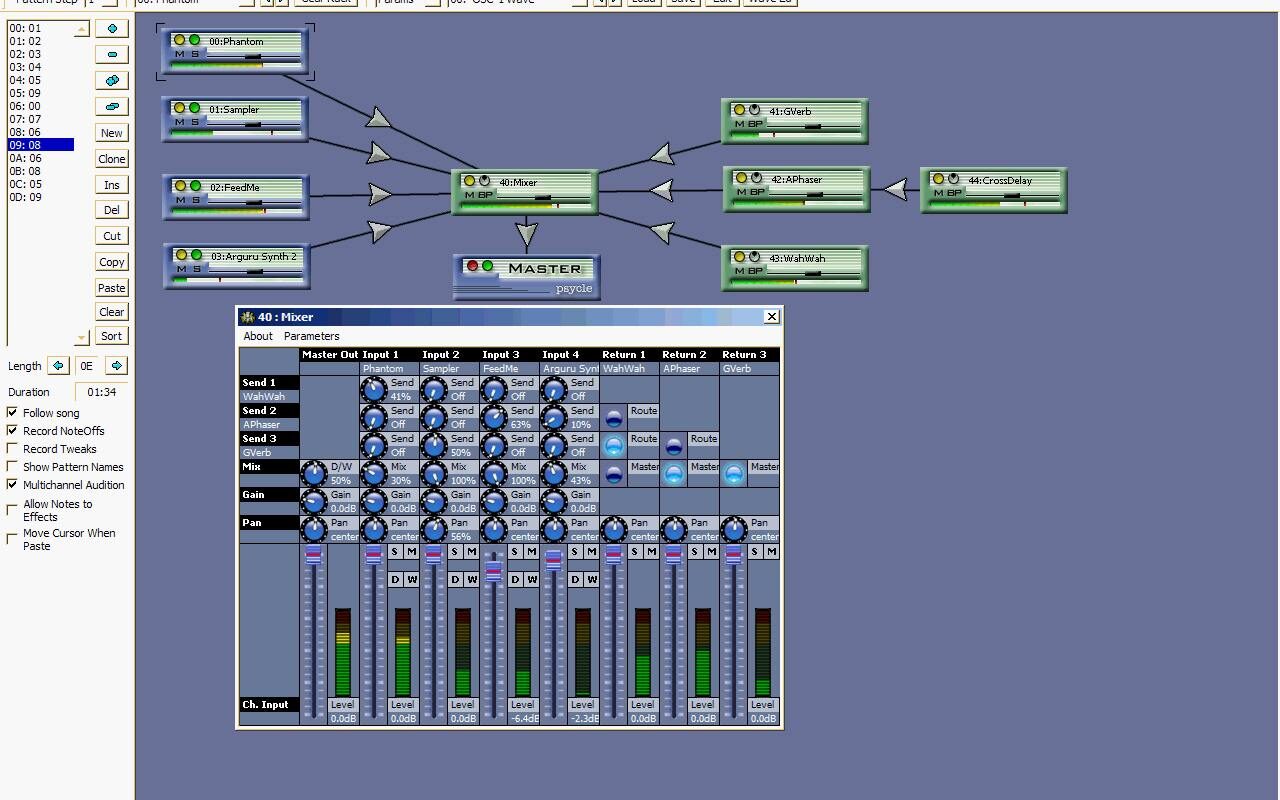This screenshot has height=800, width=1280.
Task: Select the 41:GVerb effect machine
Action: tap(795, 121)
